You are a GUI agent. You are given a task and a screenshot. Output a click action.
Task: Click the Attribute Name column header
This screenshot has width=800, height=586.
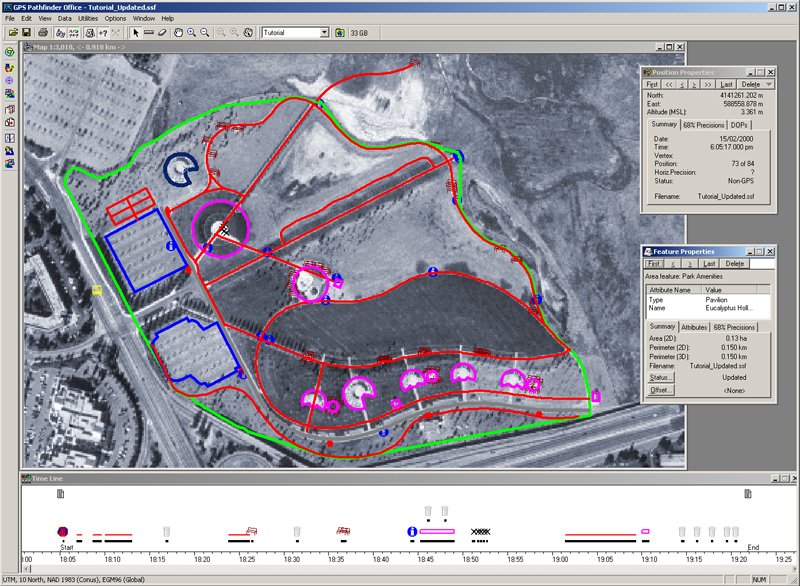pyautogui.click(x=672, y=290)
